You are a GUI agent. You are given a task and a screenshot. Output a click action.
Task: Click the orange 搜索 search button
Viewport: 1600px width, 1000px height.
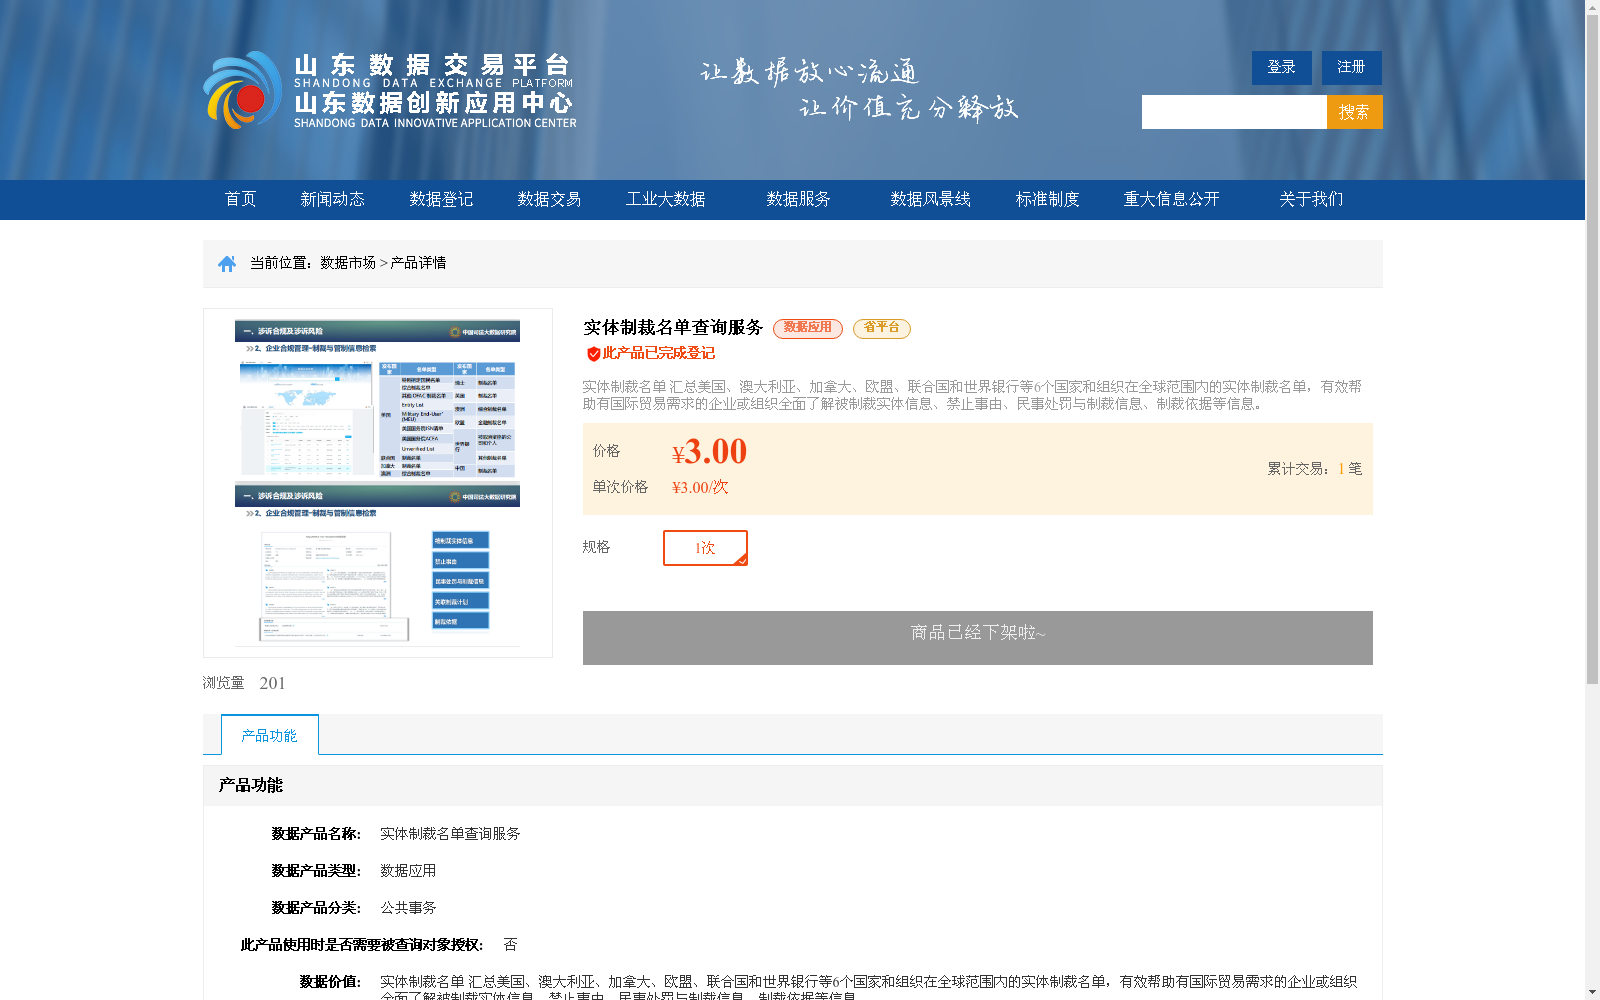[1355, 112]
